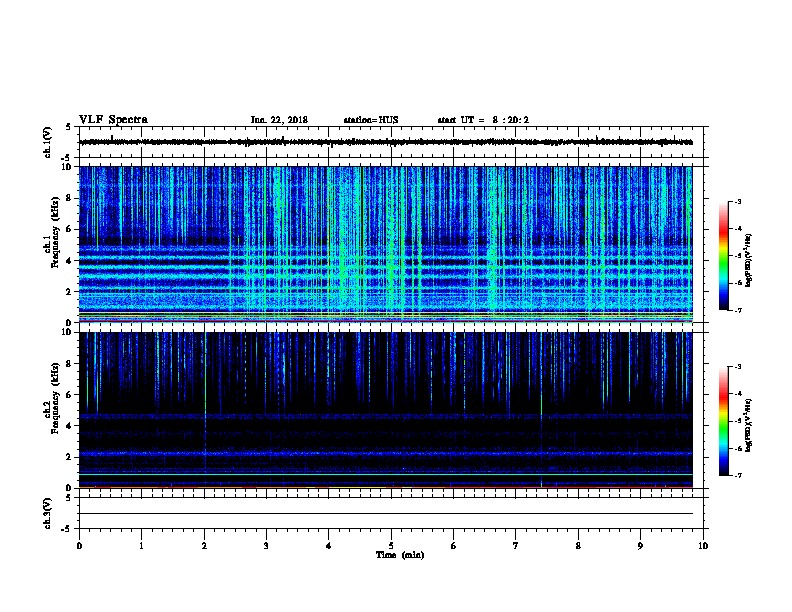Click the "-3" label on ch.1 color scale
This screenshot has width=792, height=612.
point(737,202)
